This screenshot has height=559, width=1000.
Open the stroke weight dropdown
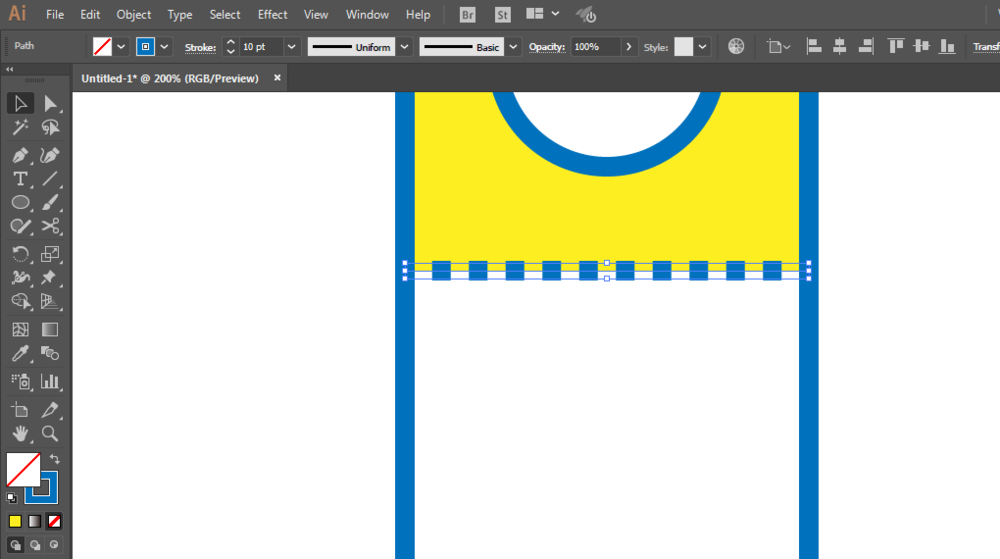[x=292, y=47]
